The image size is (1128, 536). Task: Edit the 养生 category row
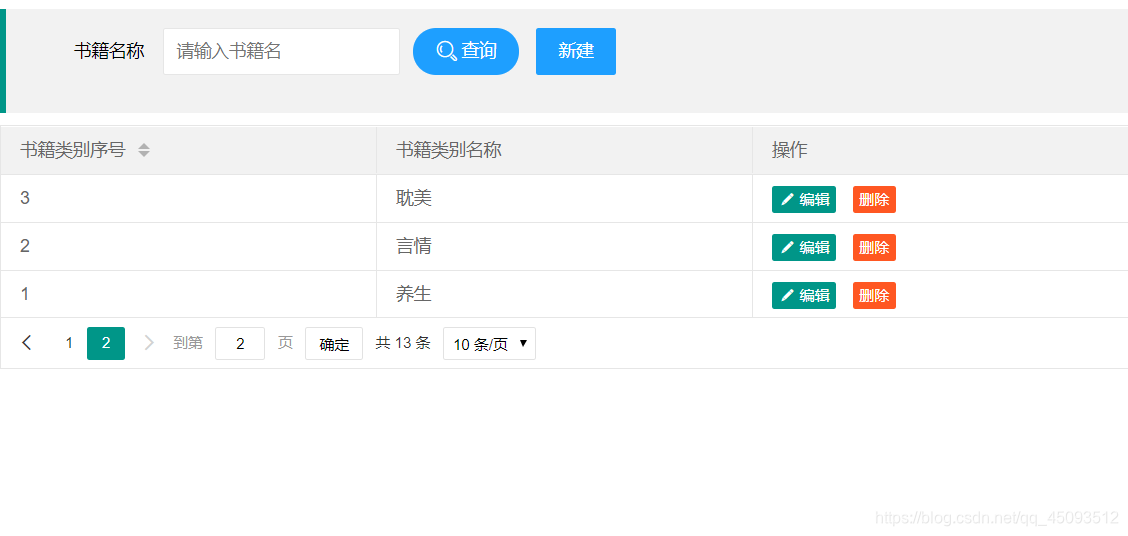pos(804,295)
